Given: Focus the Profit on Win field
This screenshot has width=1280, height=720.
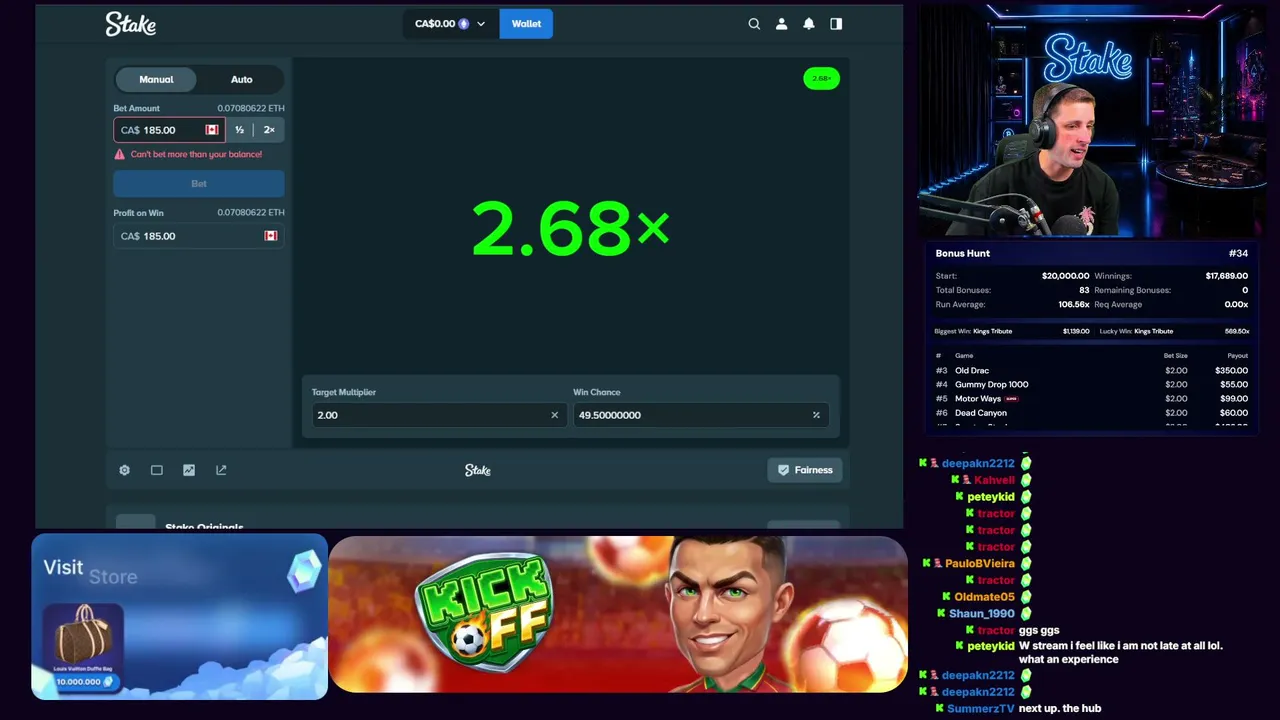Looking at the screenshot, I should (x=199, y=236).
